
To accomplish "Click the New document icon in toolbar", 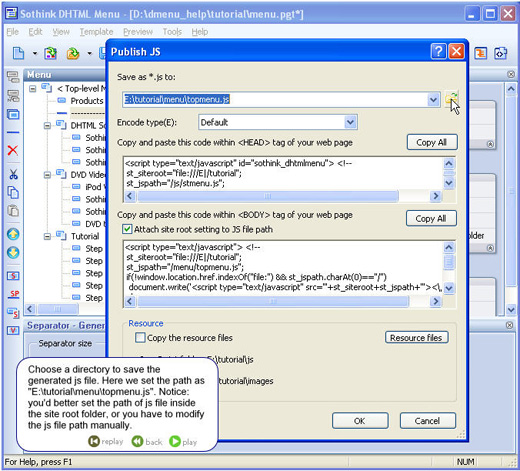I will (18, 53).
